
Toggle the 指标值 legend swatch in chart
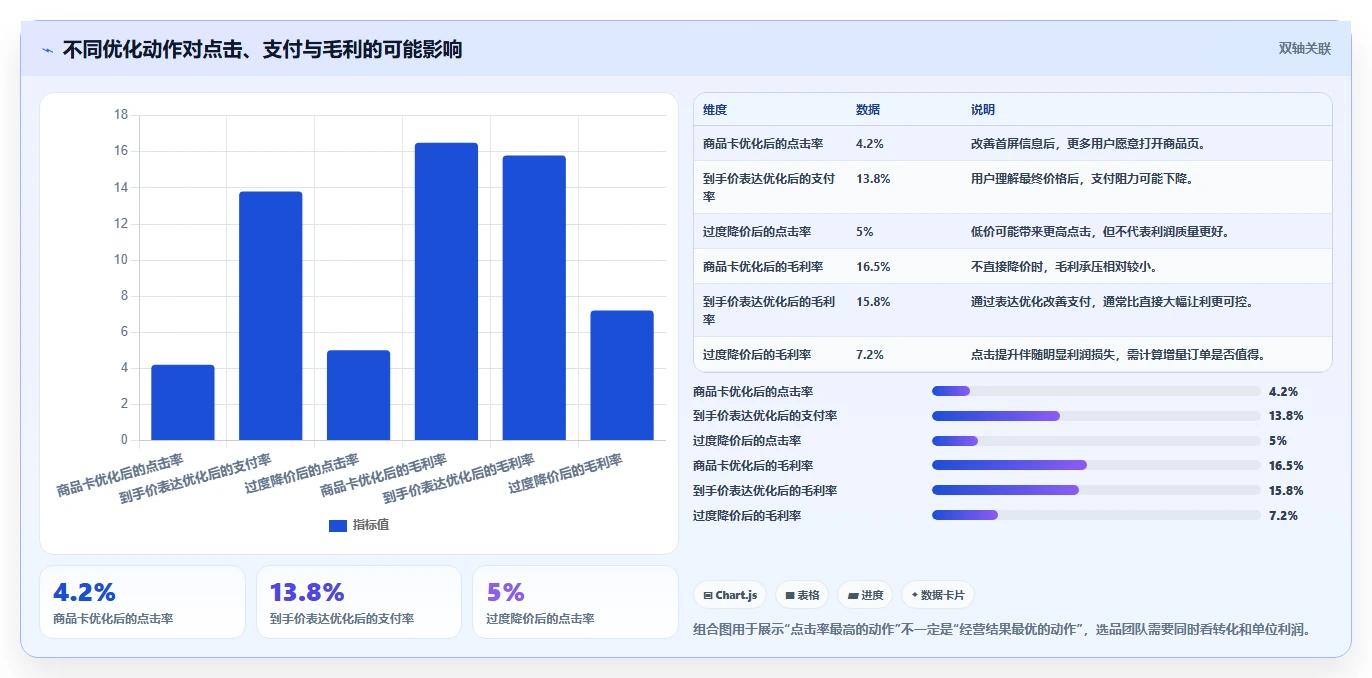[338, 525]
